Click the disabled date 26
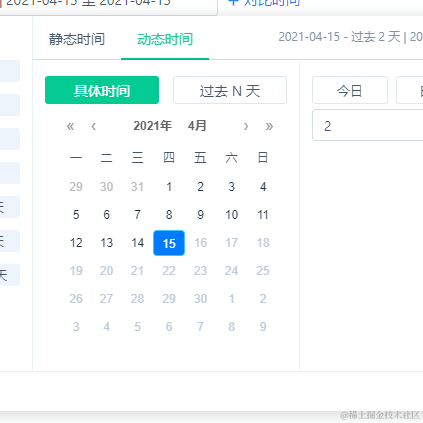Image resolution: width=423 pixels, height=423 pixels. tap(76, 299)
